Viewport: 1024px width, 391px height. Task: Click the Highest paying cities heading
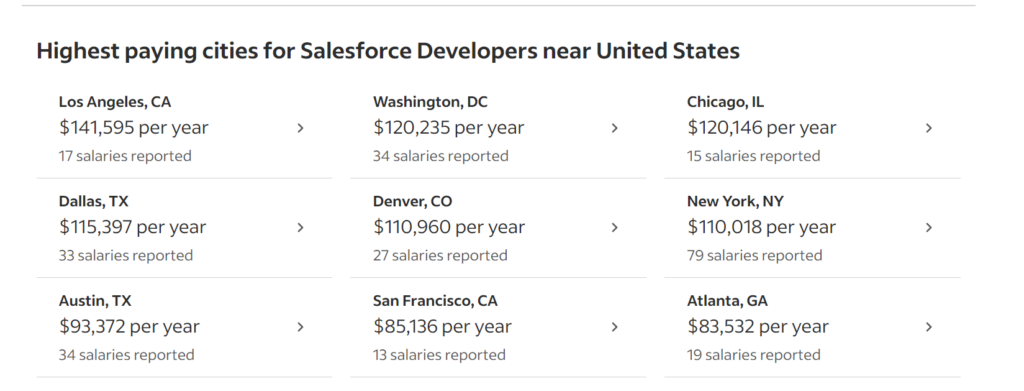(x=388, y=51)
